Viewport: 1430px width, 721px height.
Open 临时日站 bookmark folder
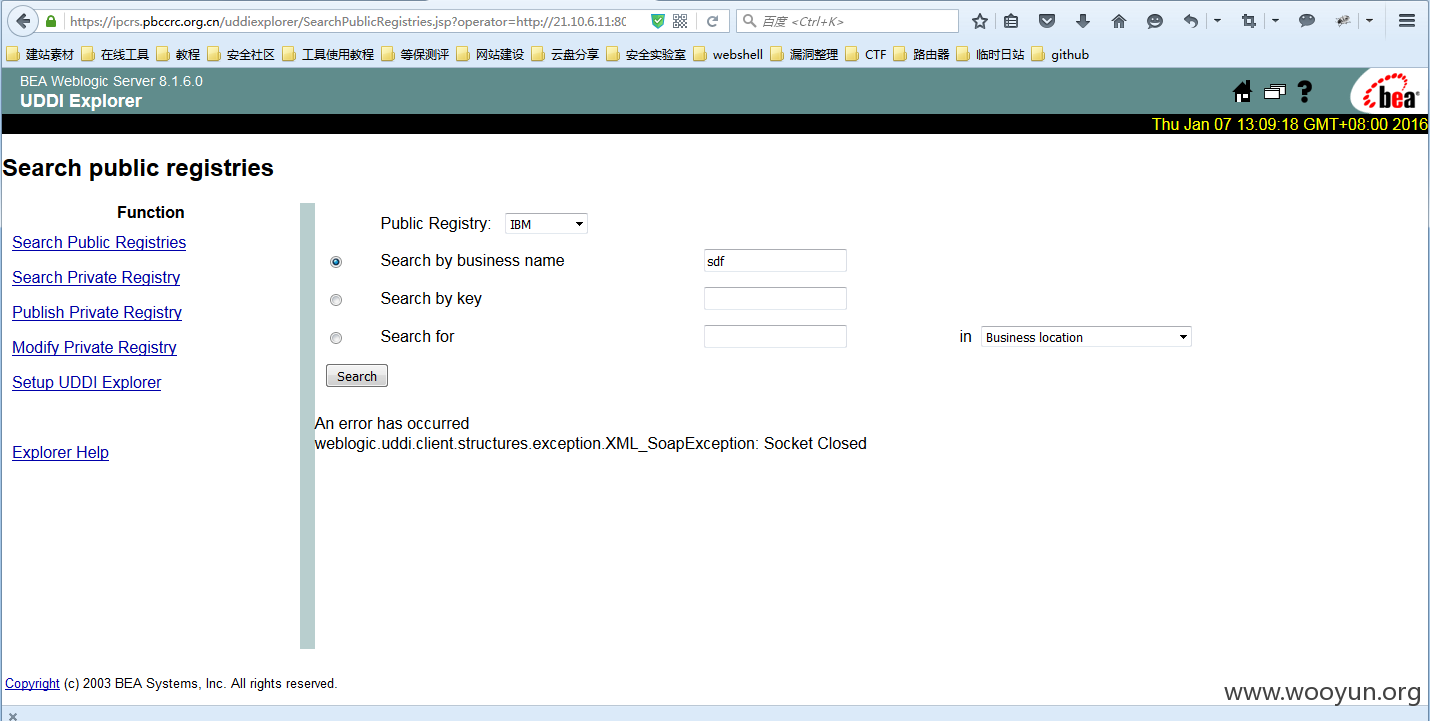(990, 54)
